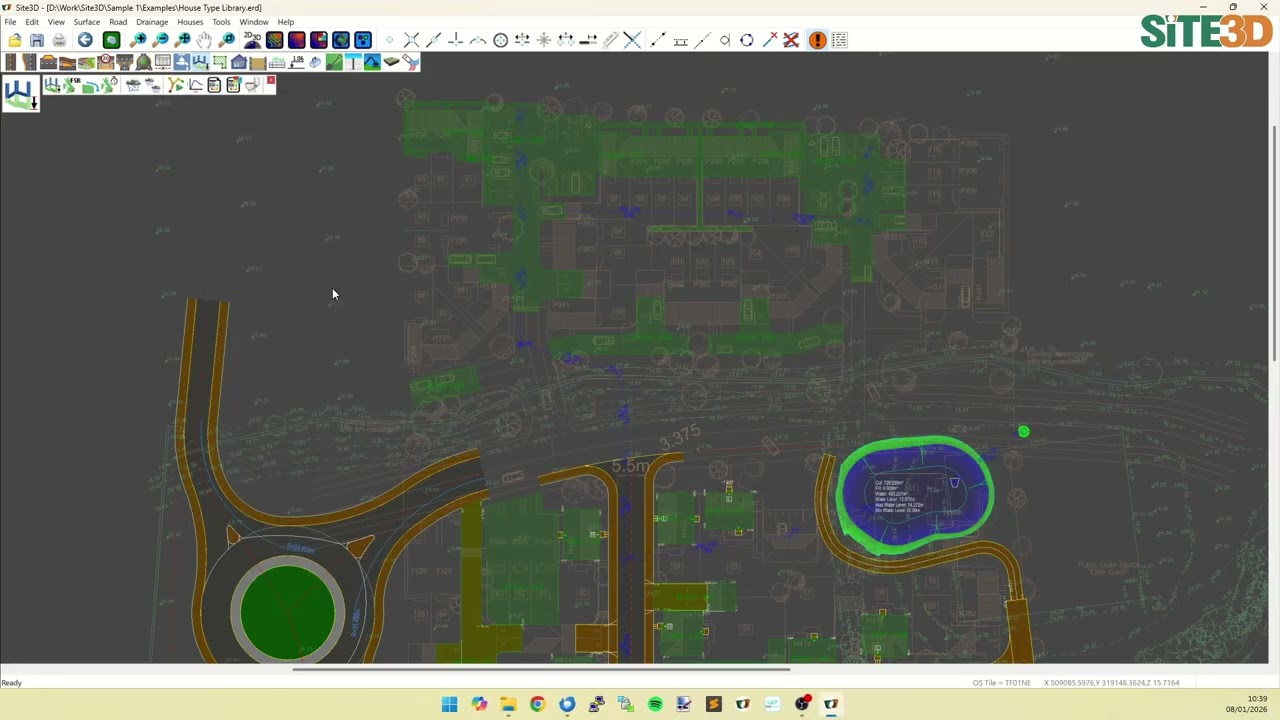1280x720 pixels.
Task: Open the File menu
Action: click(10, 22)
